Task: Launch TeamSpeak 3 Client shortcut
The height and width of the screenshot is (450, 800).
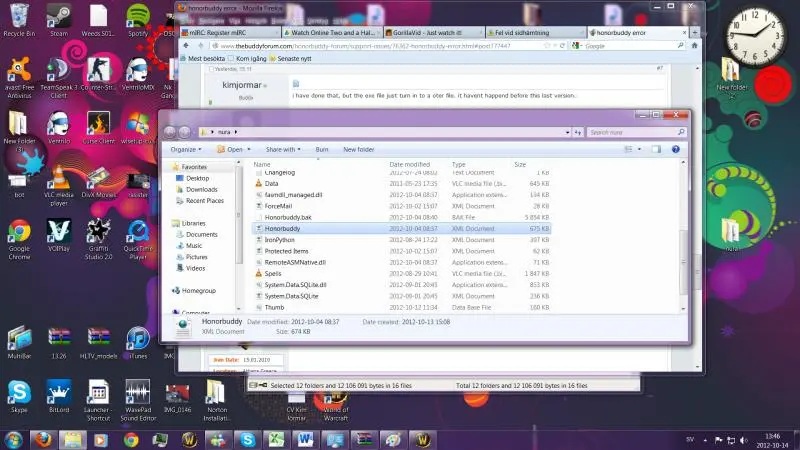Action: coord(59,78)
